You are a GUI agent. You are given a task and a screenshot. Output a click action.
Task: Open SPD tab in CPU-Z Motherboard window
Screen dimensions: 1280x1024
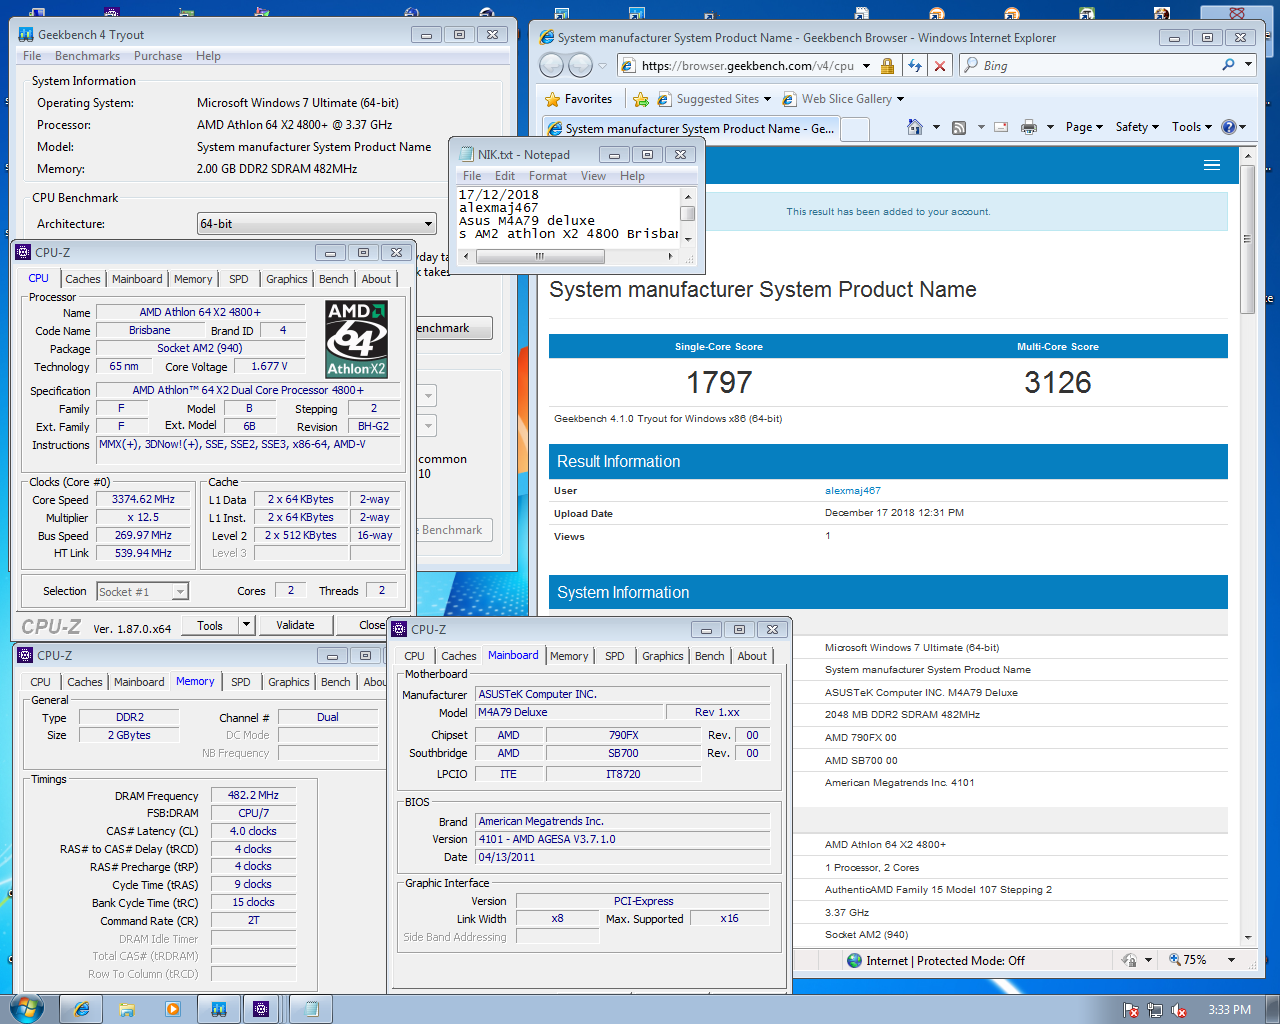[x=615, y=656]
